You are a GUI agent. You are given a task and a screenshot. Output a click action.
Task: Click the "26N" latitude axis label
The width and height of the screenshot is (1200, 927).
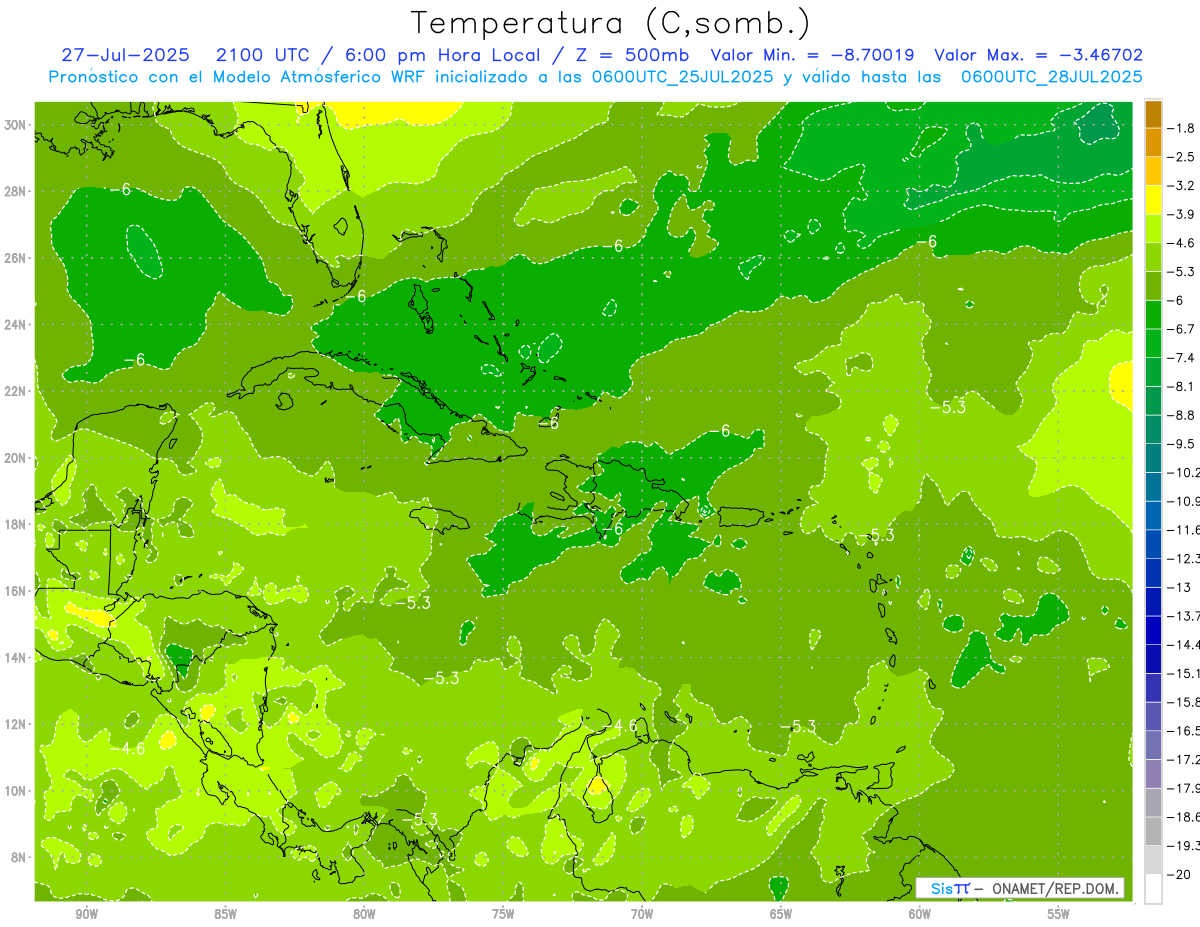coord(16,258)
